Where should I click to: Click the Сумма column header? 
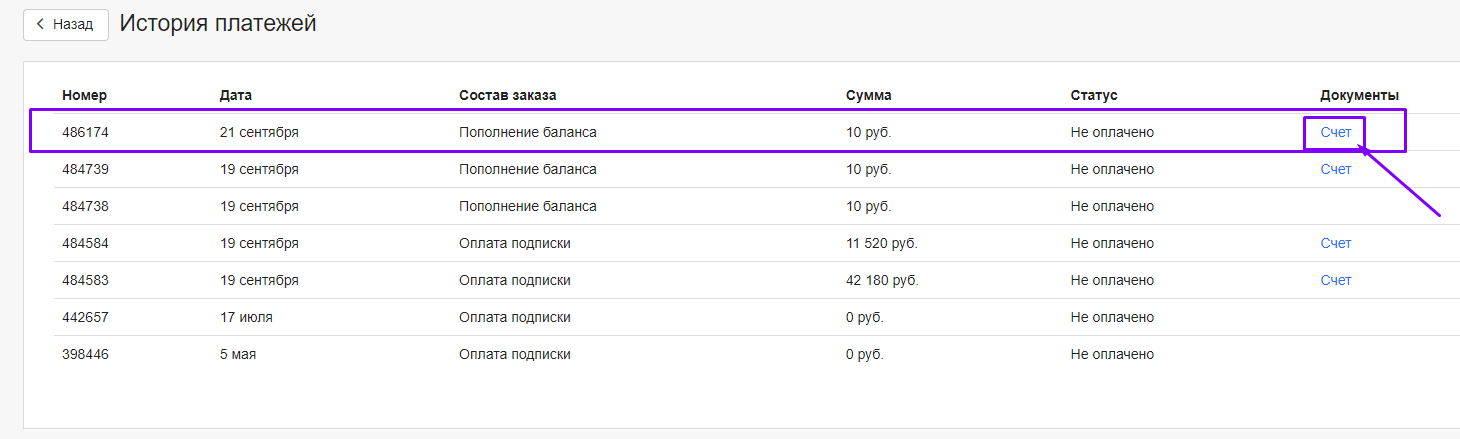(868, 95)
